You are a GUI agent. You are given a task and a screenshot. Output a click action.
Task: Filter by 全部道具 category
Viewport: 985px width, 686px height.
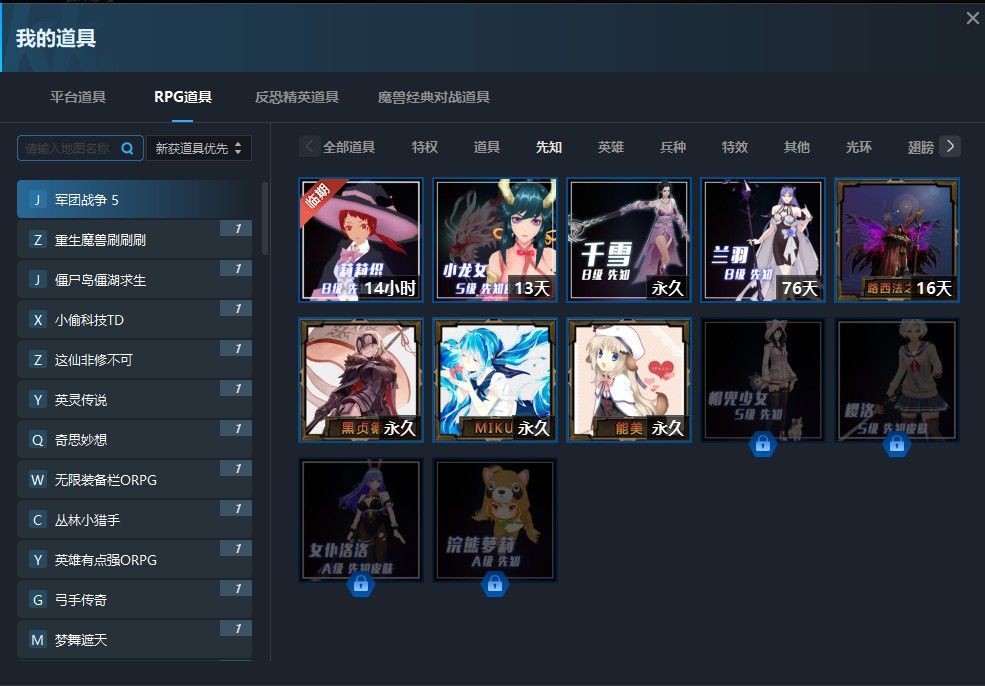pyautogui.click(x=349, y=147)
